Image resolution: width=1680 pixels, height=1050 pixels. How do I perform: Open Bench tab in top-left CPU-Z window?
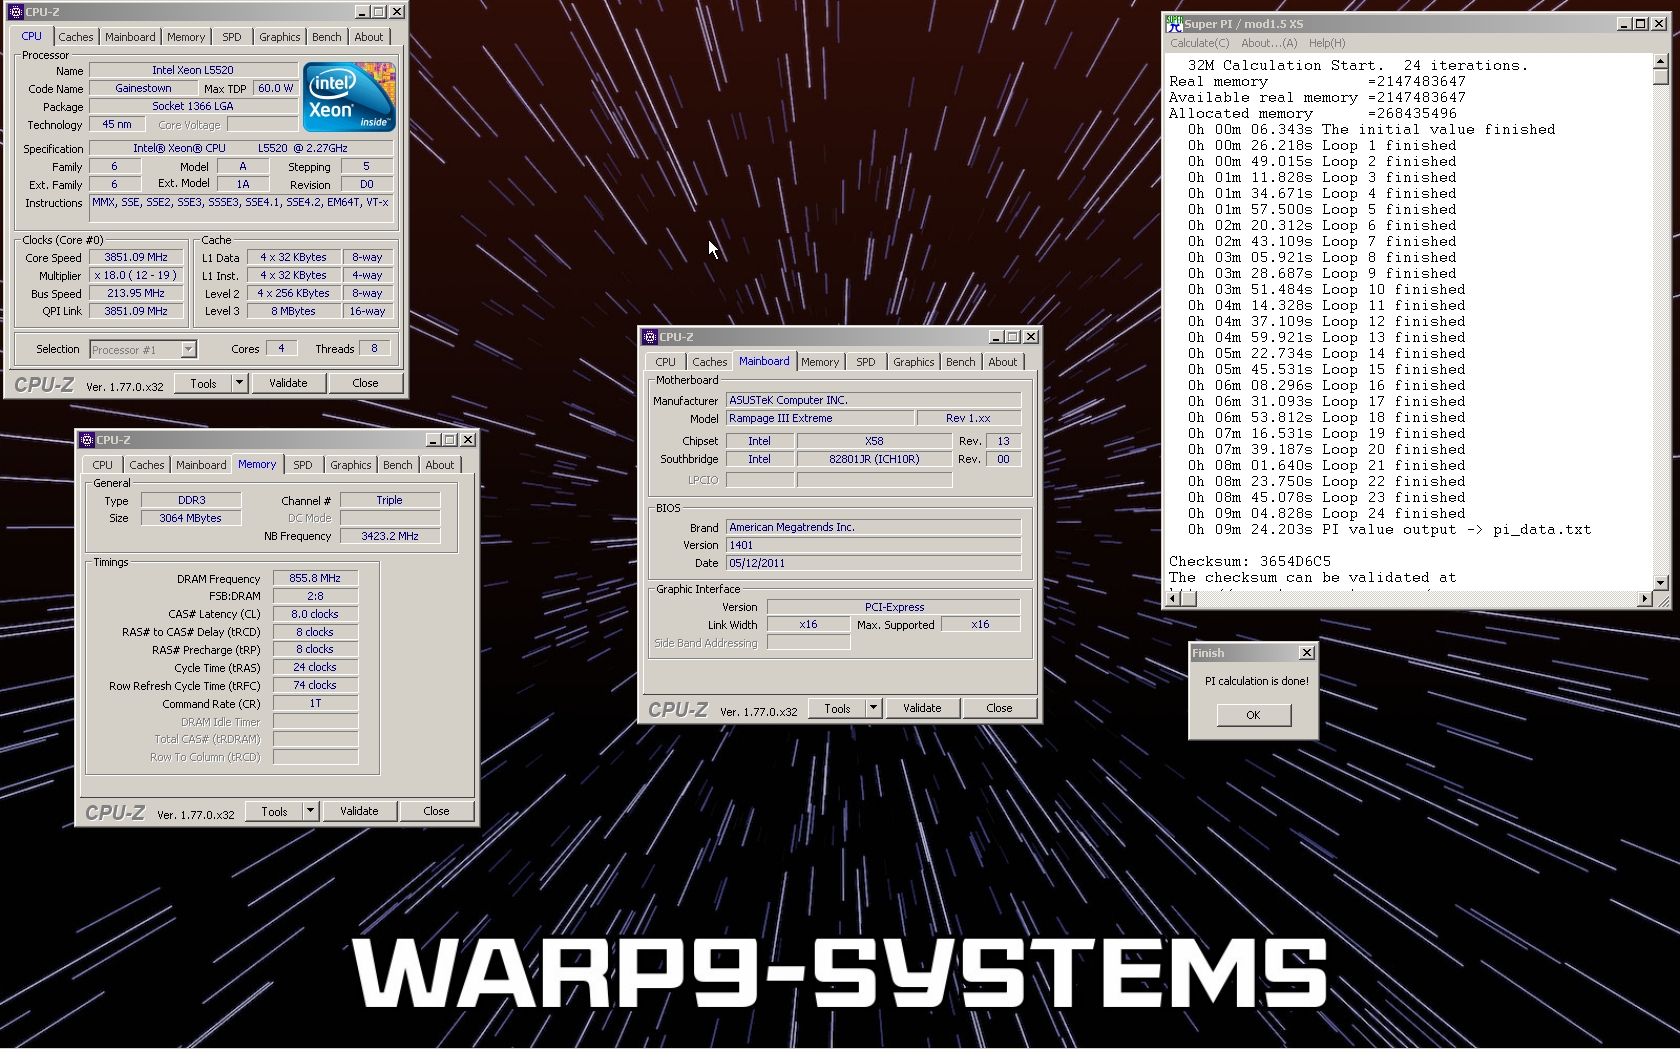click(x=327, y=37)
